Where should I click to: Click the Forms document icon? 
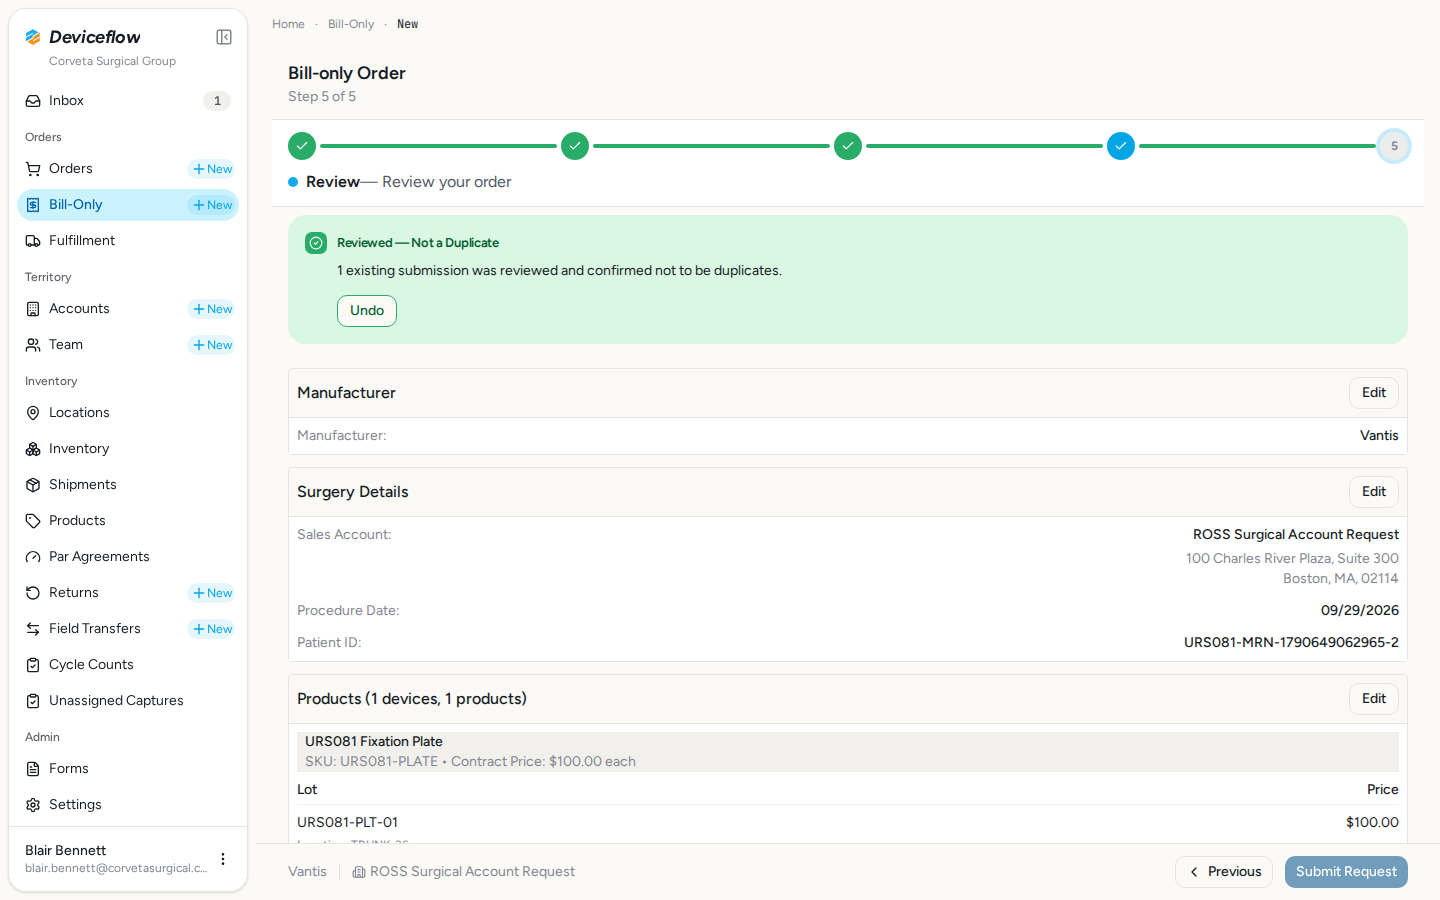tap(33, 769)
